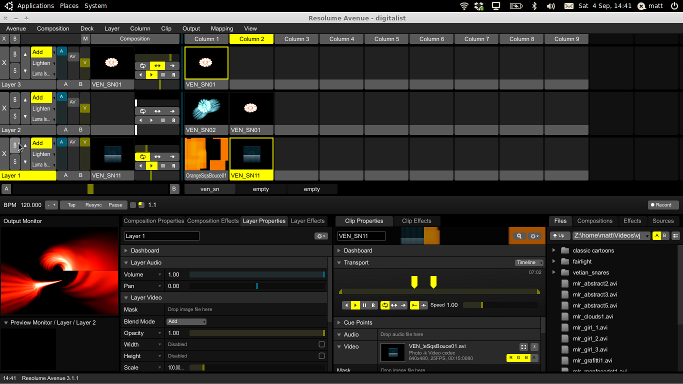Clear Layer 1 with its X button
This screenshot has width=683, height=384.
point(4,154)
